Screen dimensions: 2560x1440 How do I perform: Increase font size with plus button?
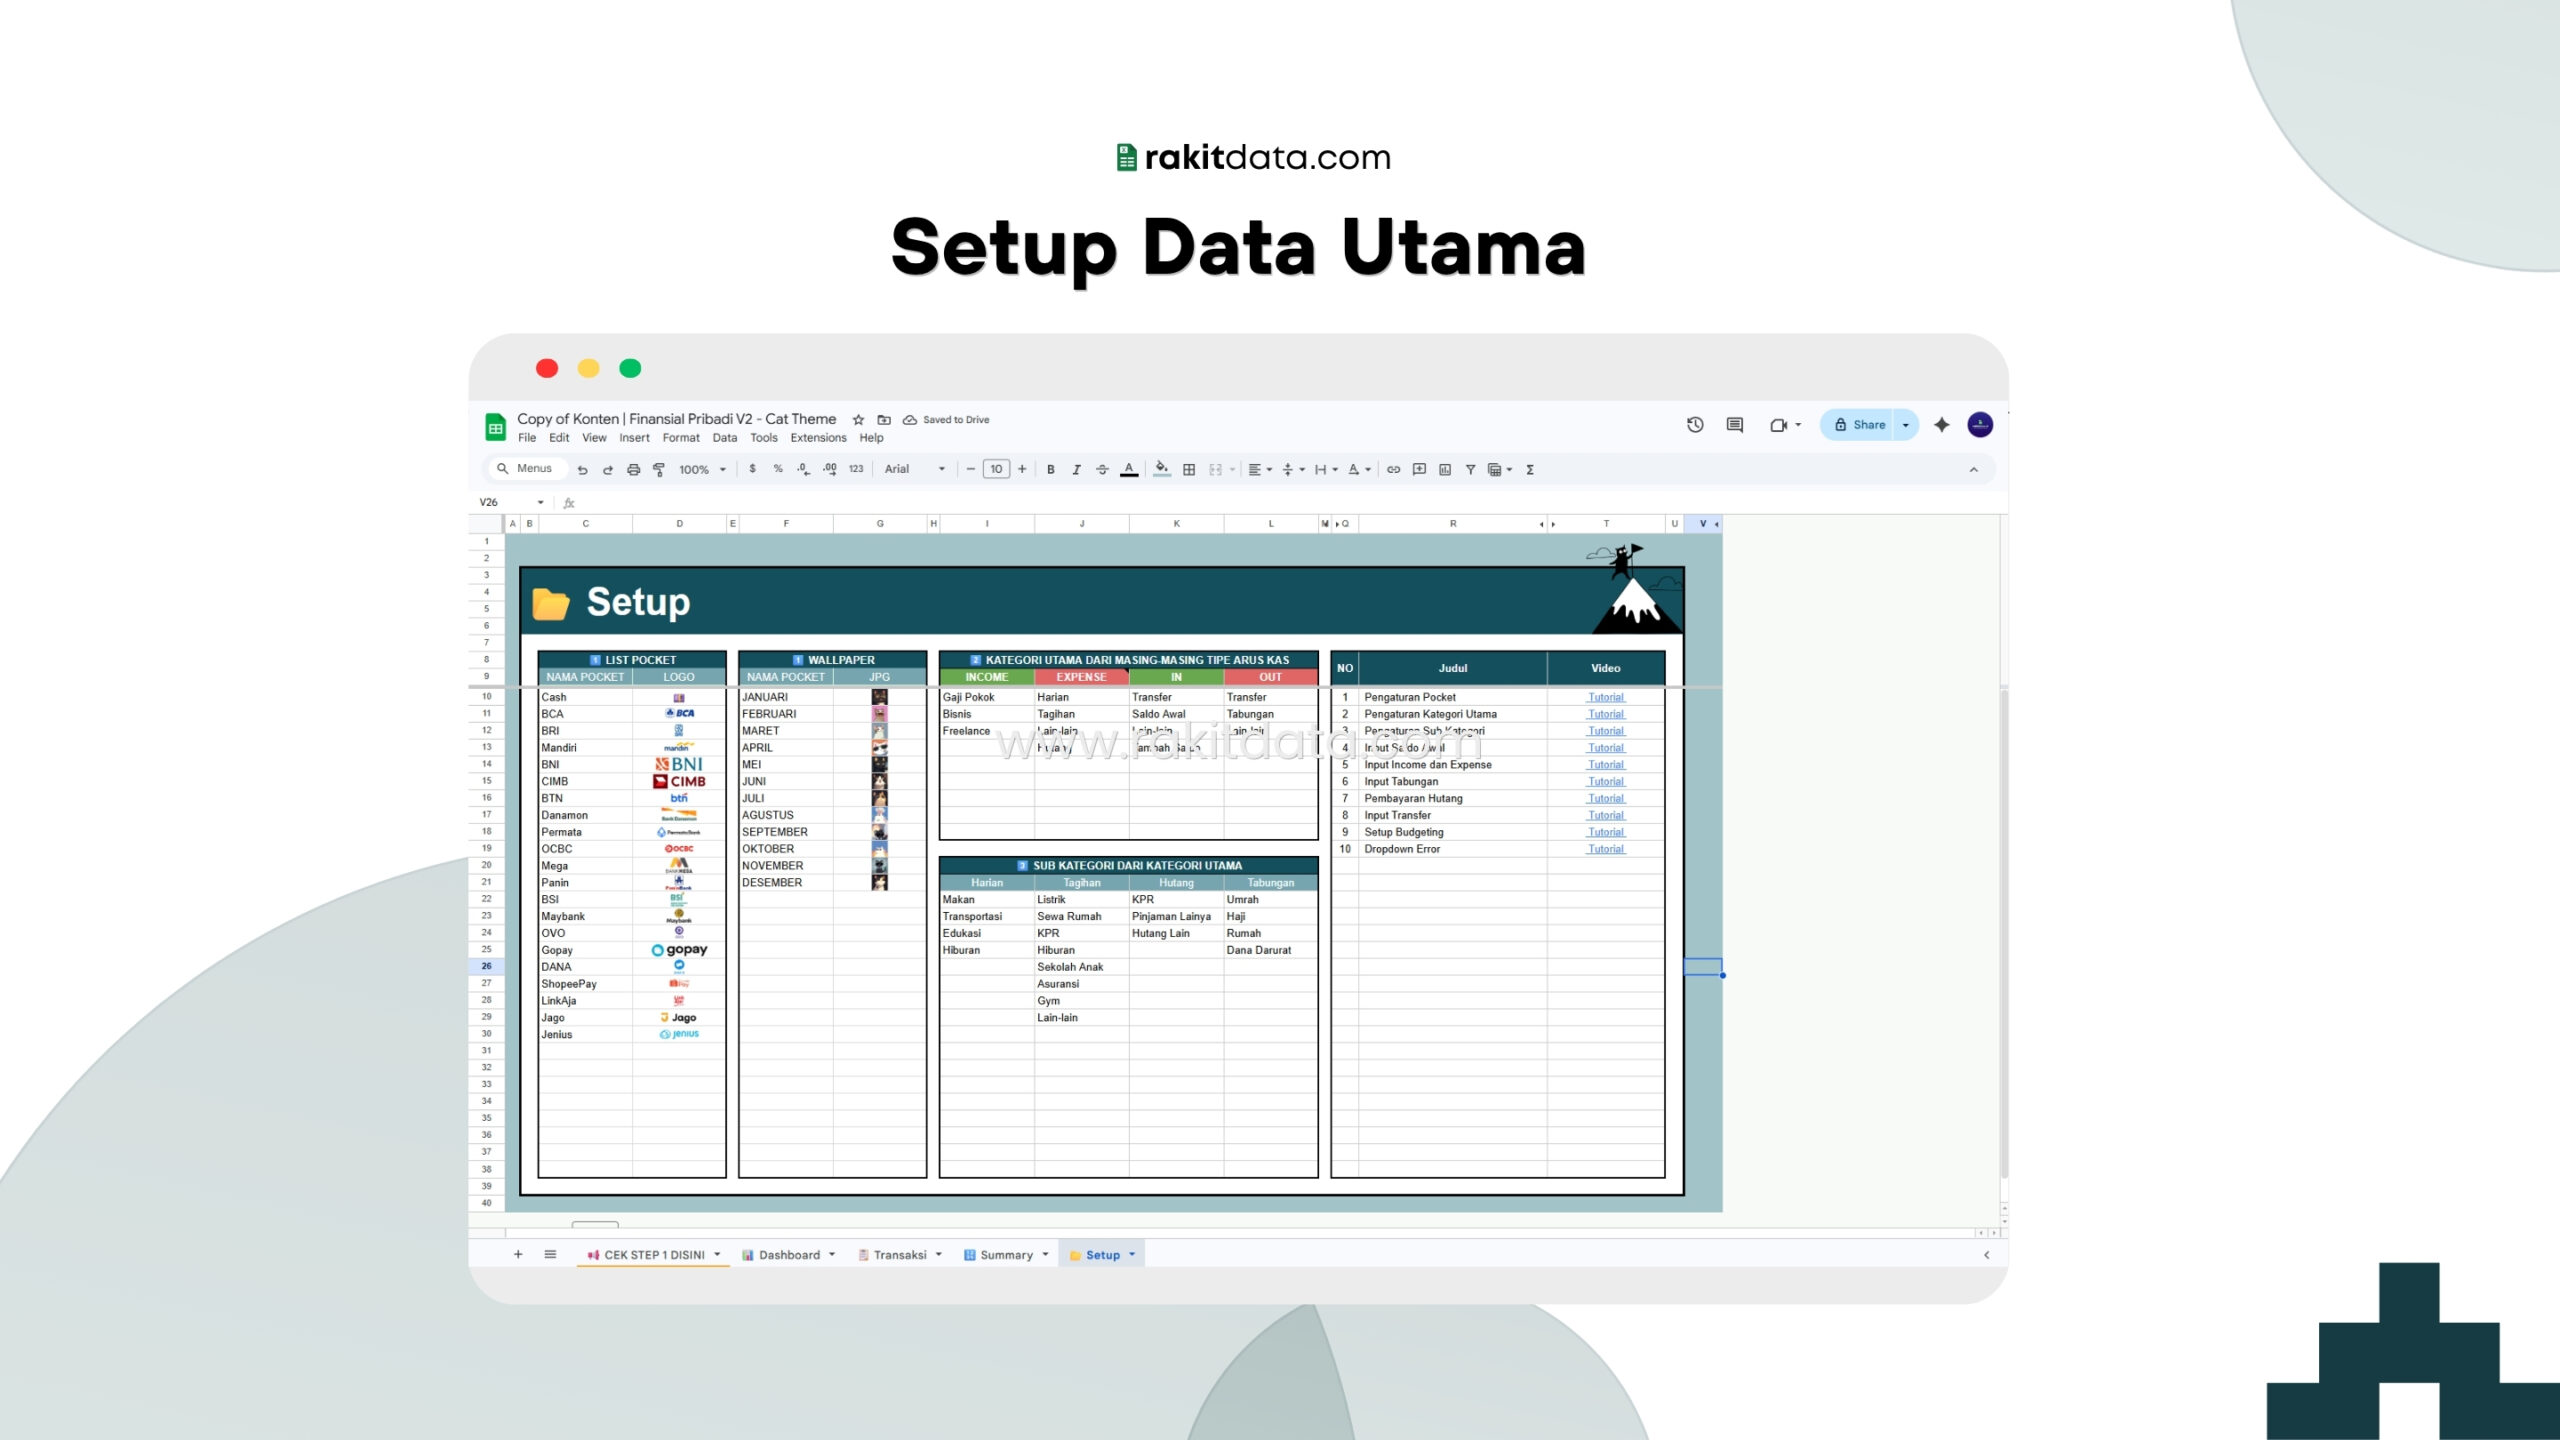click(1022, 469)
